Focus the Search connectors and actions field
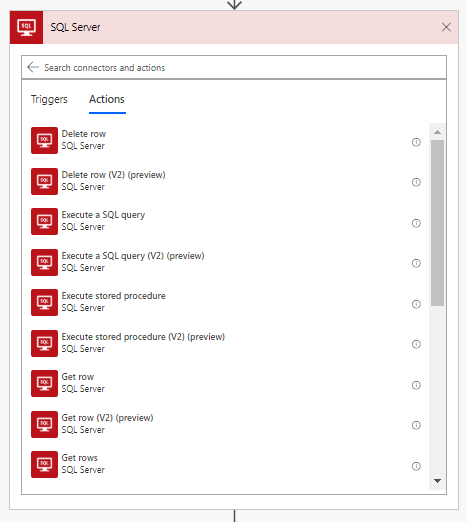Screen dimensions: 467x522 point(234,67)
